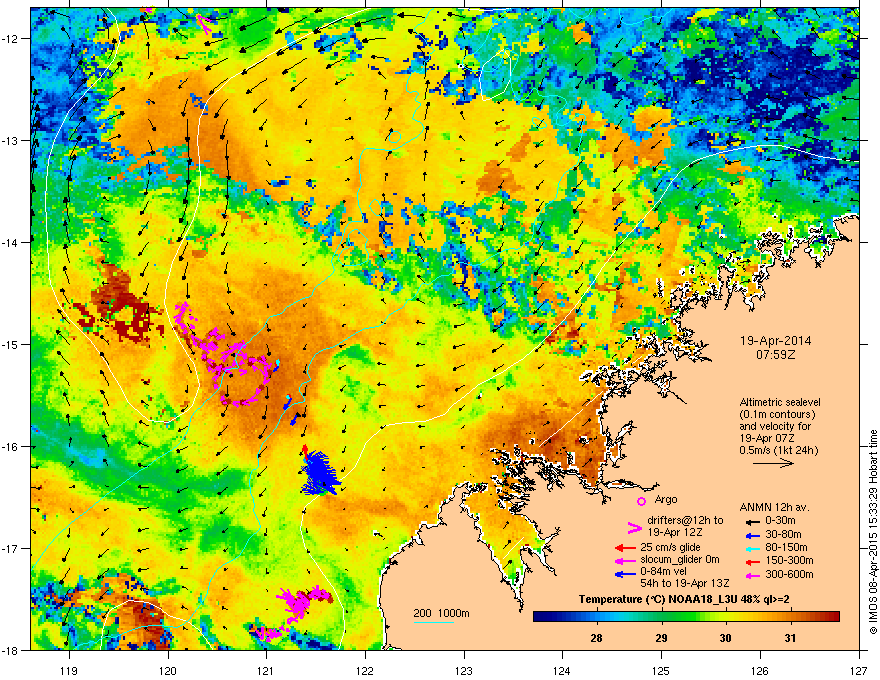Click the blue velocity vector cluster on map
Viewport: 880px width, 680px height.
coord(320,473)
